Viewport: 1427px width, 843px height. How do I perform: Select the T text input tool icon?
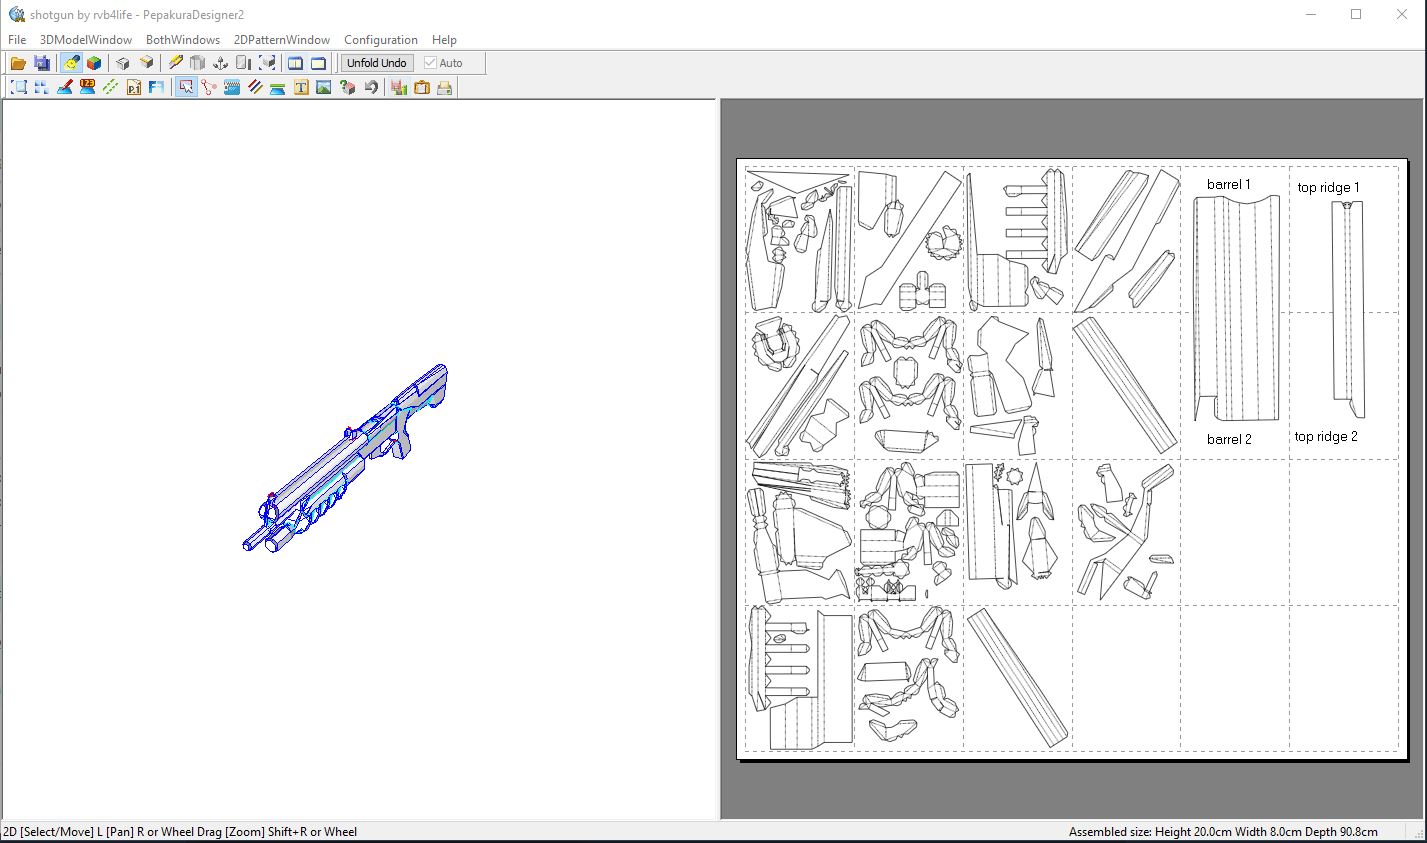coord(301,88)
